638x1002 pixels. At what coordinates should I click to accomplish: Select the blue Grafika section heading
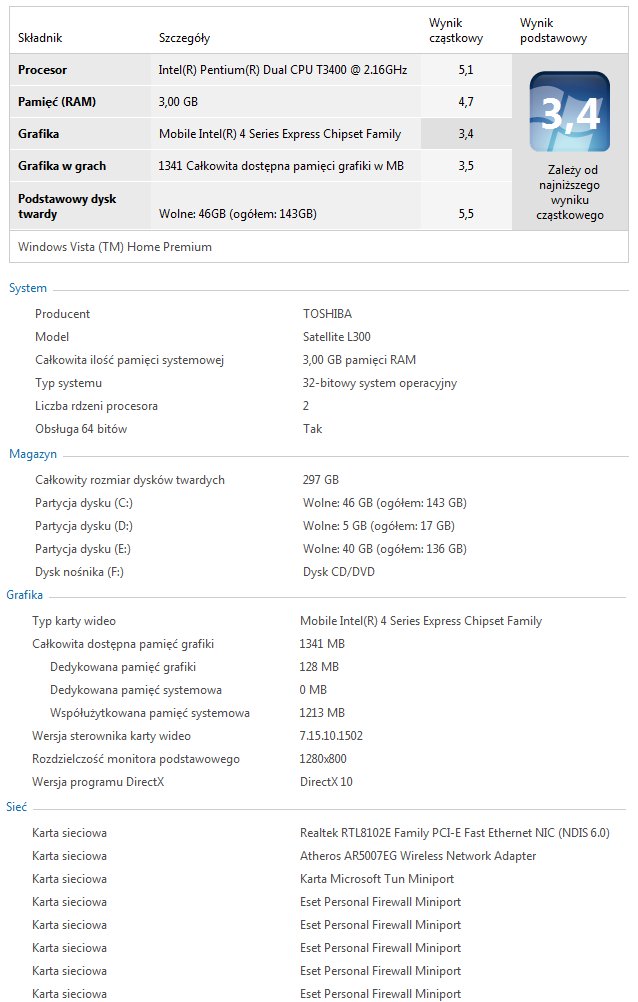point(25,595)
